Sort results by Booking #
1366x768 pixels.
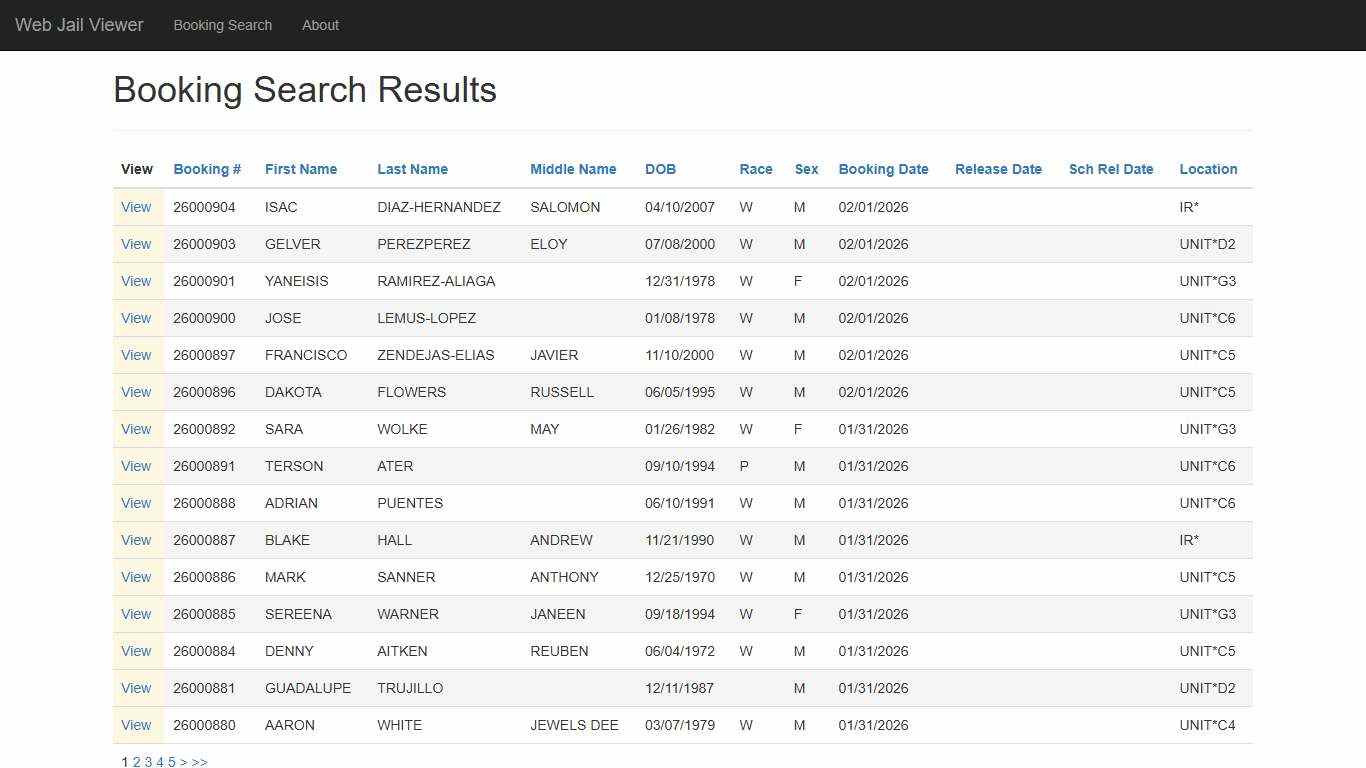tap(206, 169)
